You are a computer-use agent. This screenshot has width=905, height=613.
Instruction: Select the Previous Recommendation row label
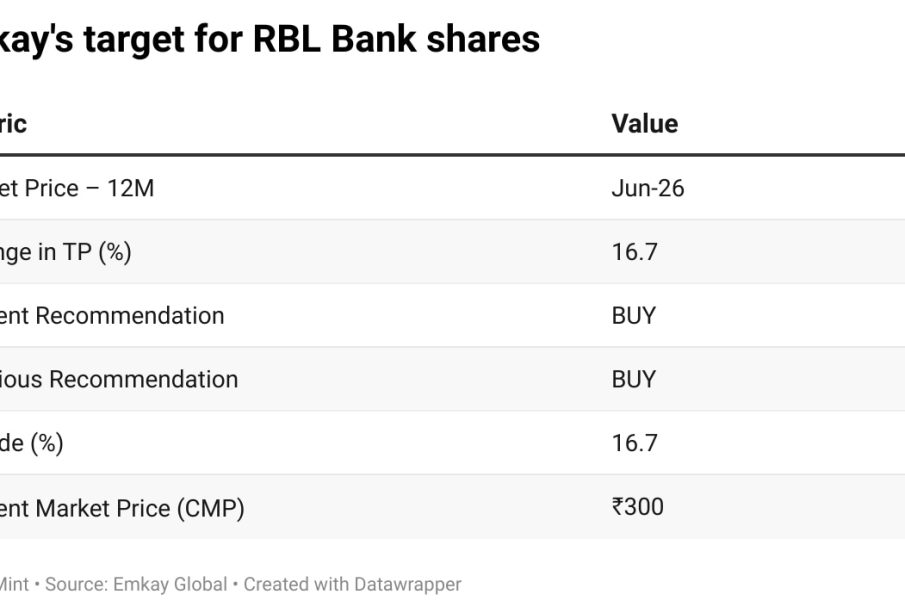[x=119, y=380]
